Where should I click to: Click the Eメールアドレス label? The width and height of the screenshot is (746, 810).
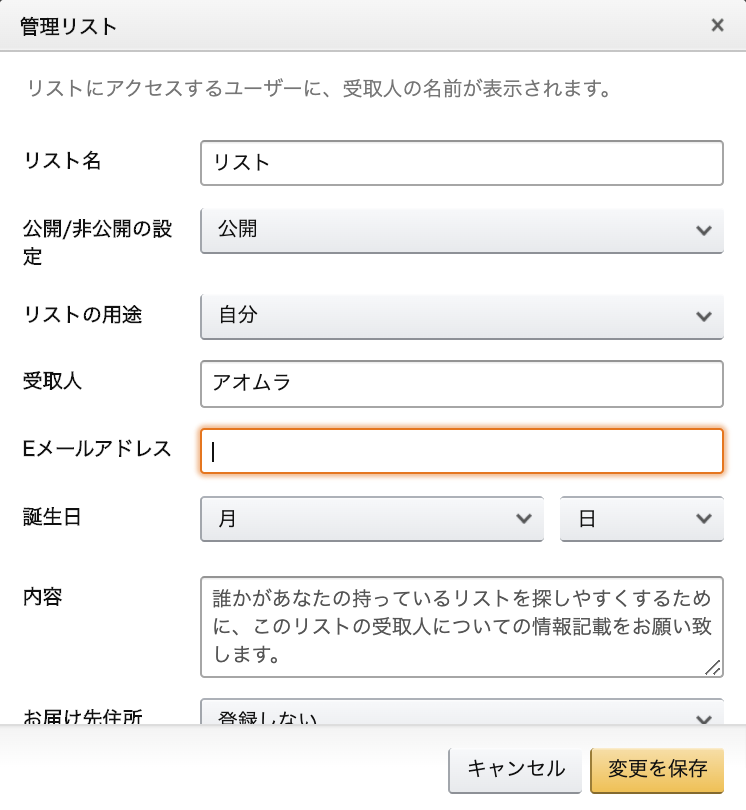pyautogui.click(x=97, y=448)
